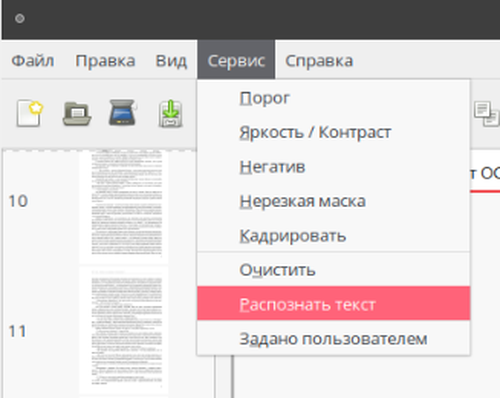Select page 10 thumbnail
The height and width of the screenshot is (398, 500).
(123, 206)
